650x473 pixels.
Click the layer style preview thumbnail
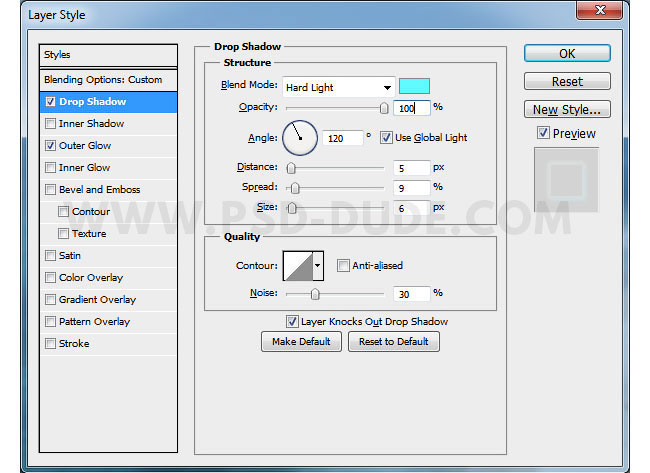tap(566, 180)
